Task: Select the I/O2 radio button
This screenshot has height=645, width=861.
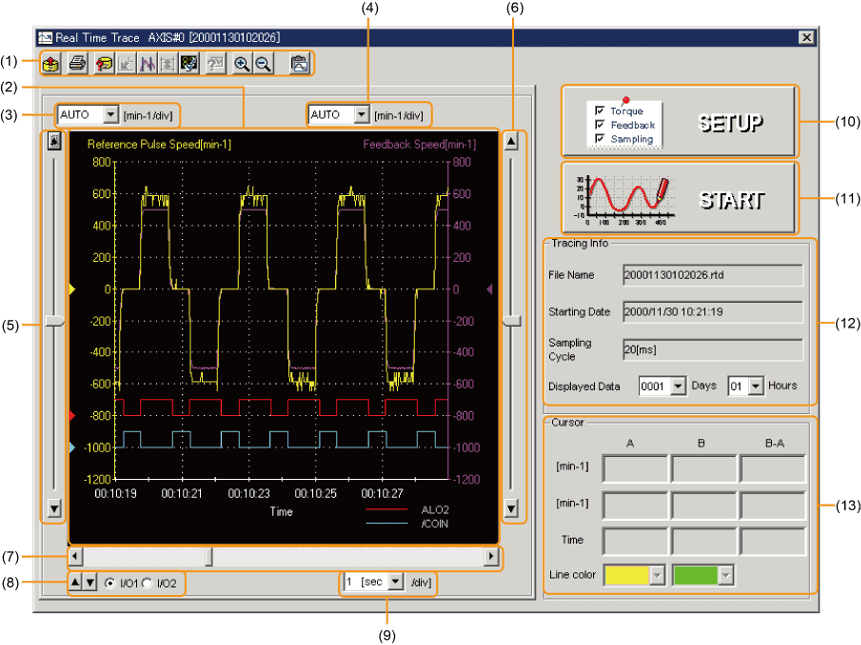Action: 147,582
